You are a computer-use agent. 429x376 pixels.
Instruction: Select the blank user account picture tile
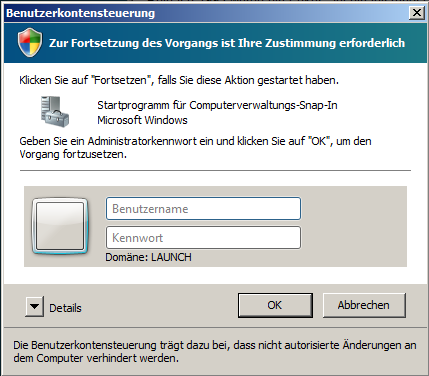coord(60,226)
